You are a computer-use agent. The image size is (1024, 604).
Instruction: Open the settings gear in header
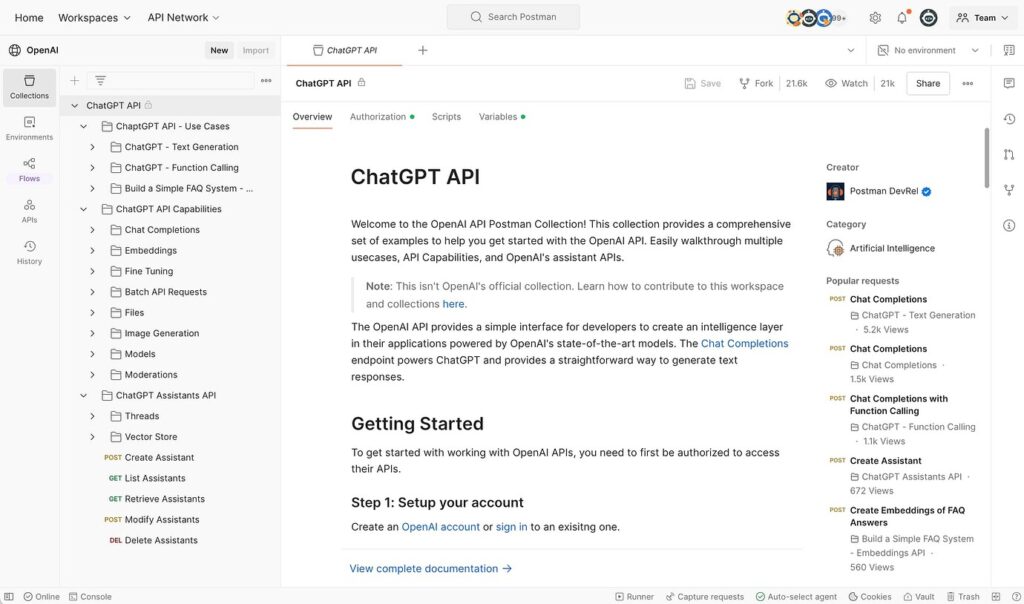(x=875, y=18)
